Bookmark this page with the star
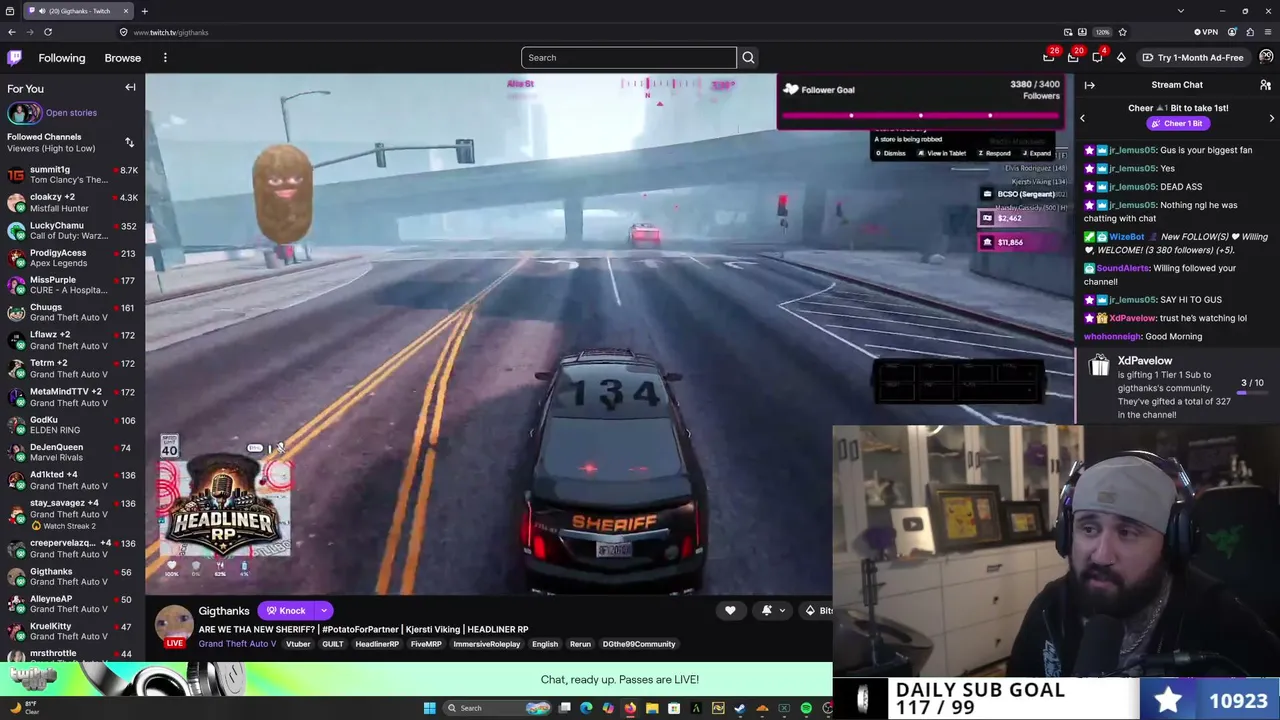The height and width of the screenshot is (720, 1280). (x=1122, y=32)
